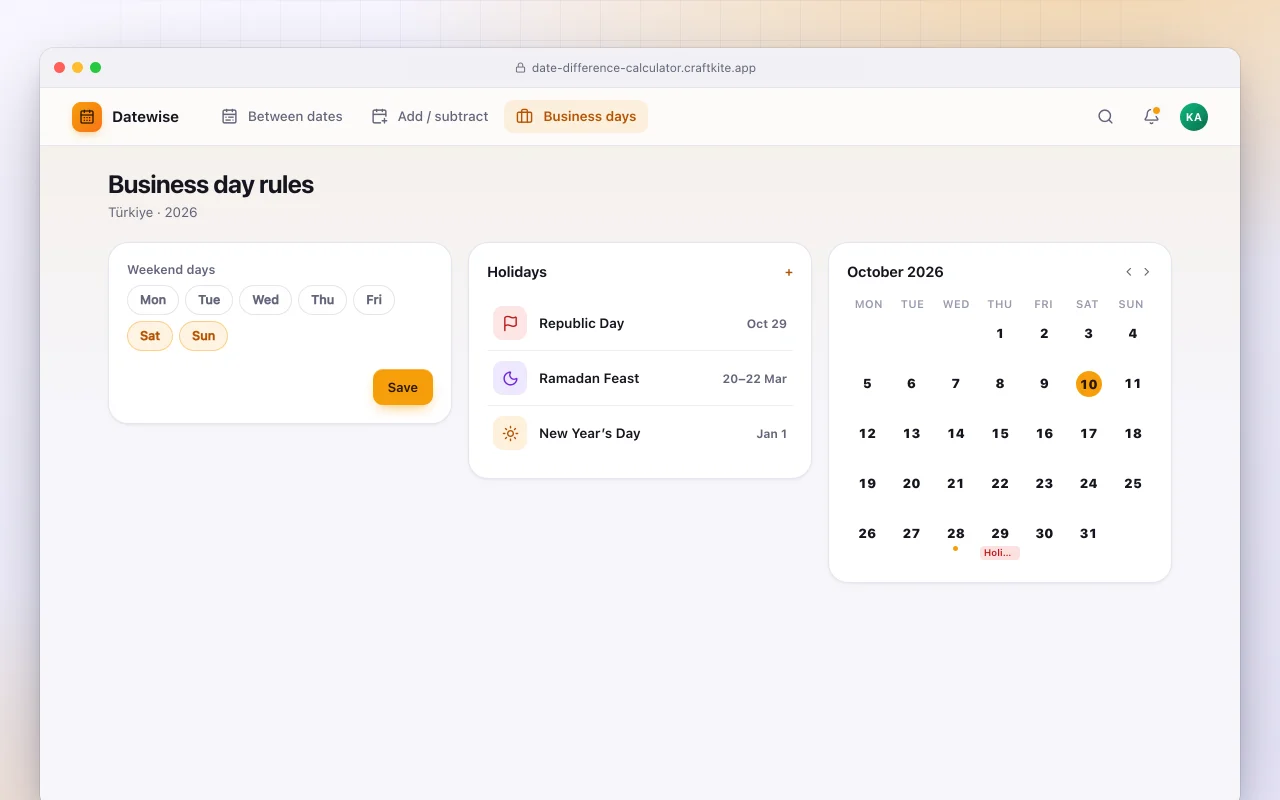Choose October 31 in the calendar
This screenshot has width=1280, height=800.
coord(1088,534)
